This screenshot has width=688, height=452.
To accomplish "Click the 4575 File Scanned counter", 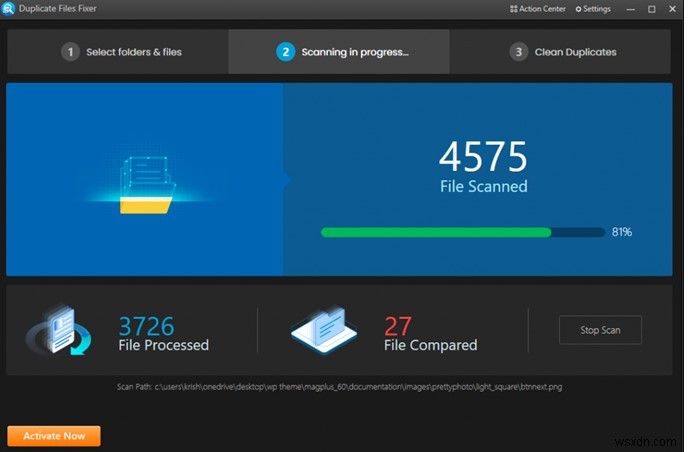I will [483, 167].
